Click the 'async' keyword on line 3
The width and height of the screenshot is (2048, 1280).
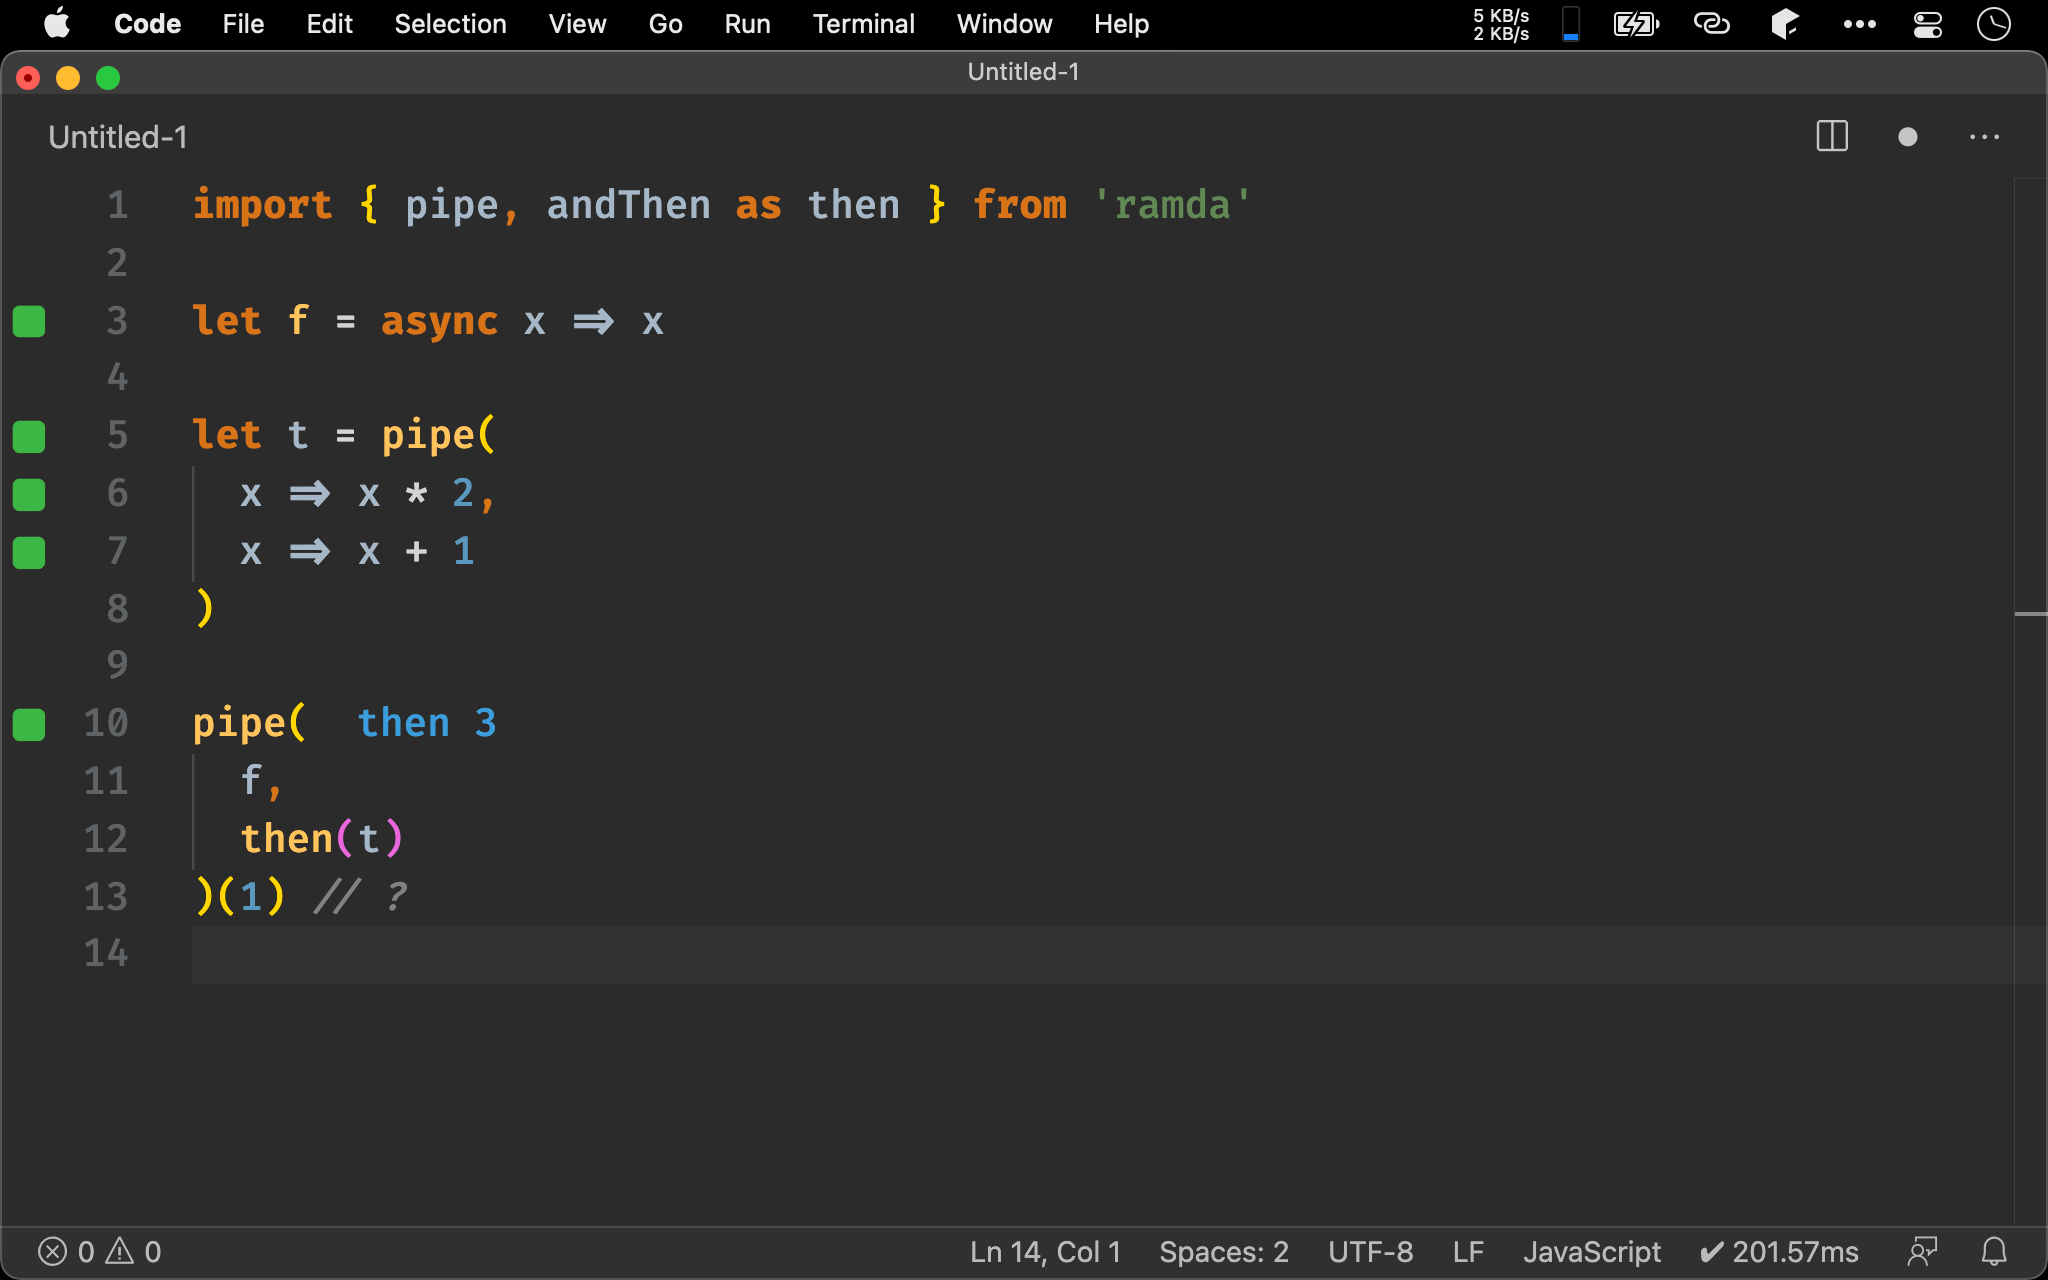point(439,321)
